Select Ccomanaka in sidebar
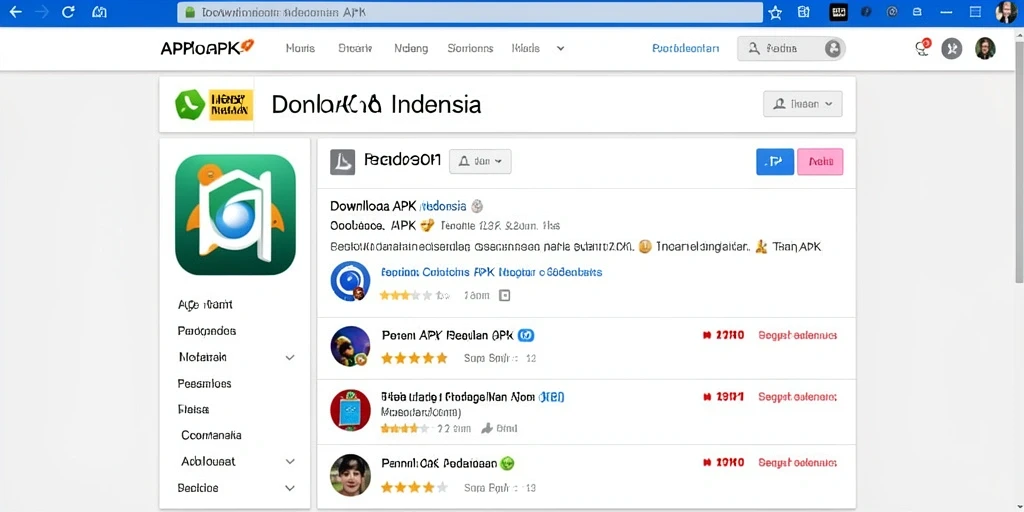The image size is (1024, 512). (211, 435)
